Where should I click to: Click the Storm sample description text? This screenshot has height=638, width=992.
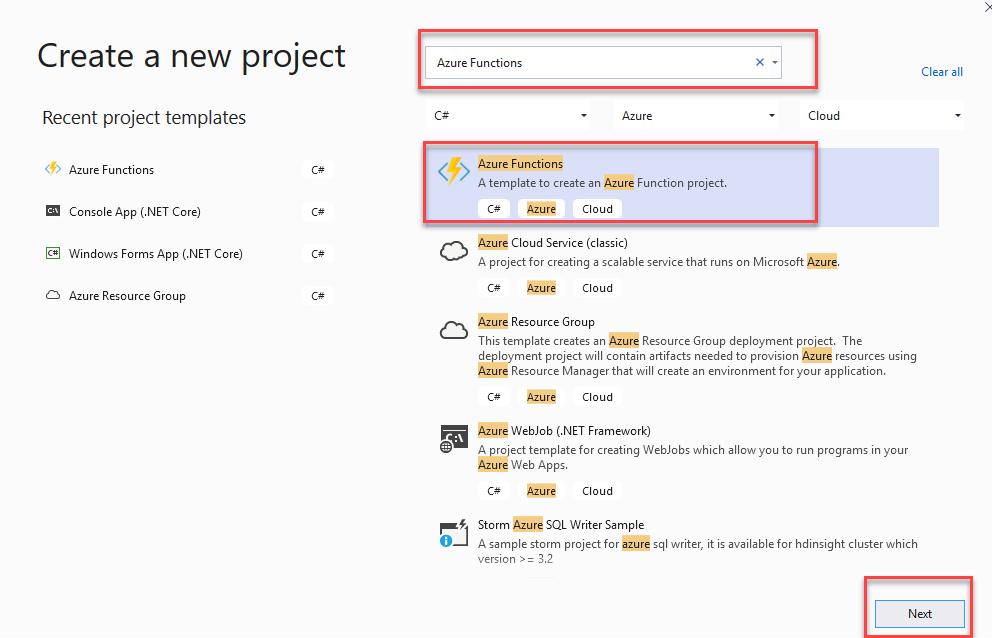click(697, 551)
